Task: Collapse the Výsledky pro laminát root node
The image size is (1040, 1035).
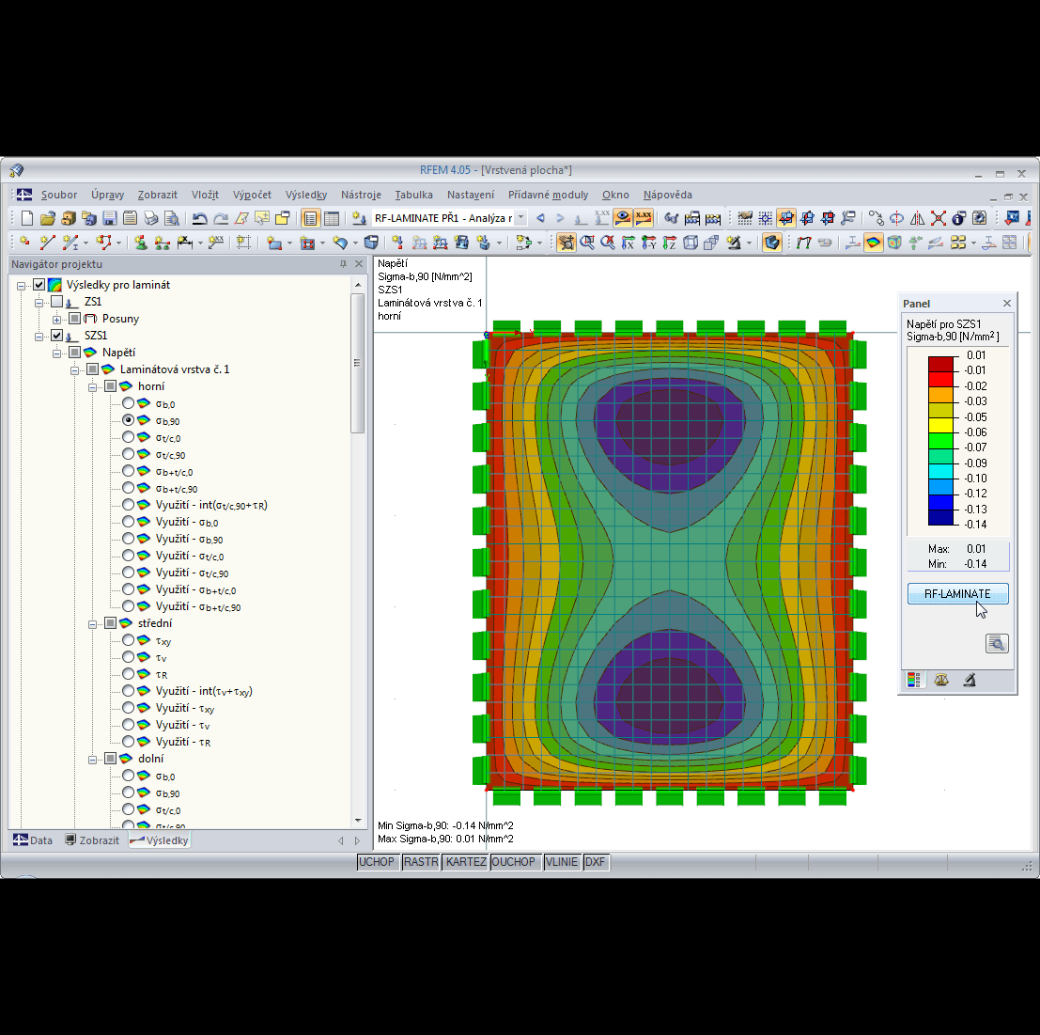Action: [x=21, y=285]
